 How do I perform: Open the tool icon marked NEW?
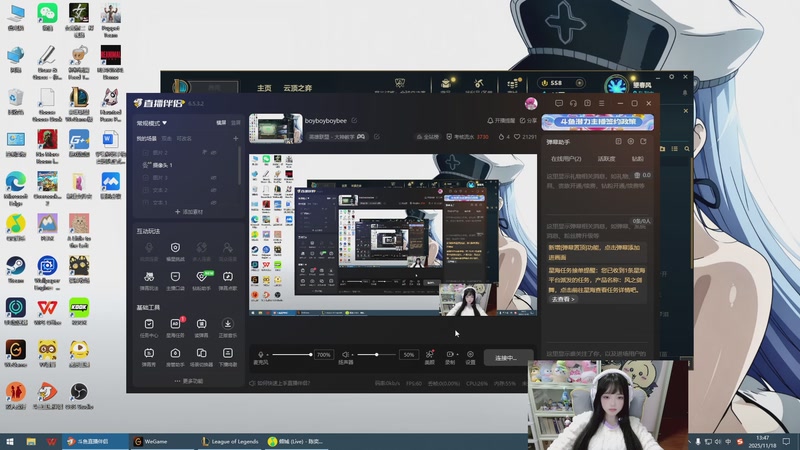202,277
